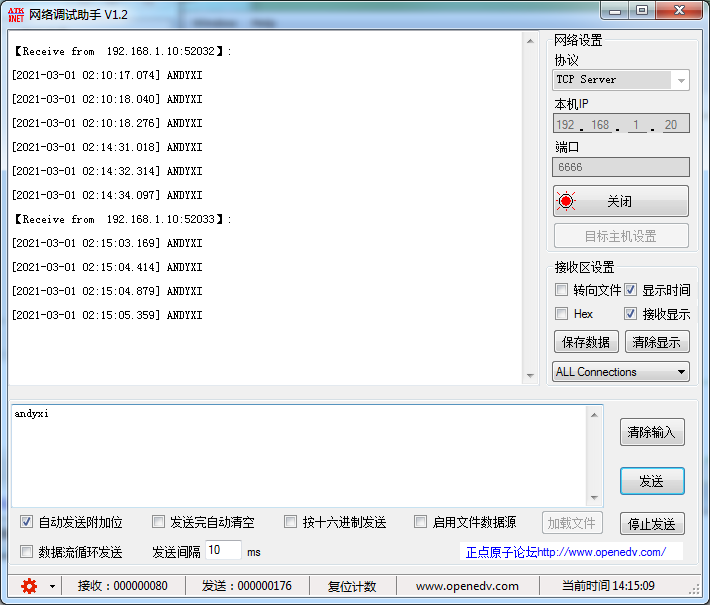This screenshot has height=605, width=710.
Task: Uncheck 自动发送附加位 option
Action: point(26,522)
